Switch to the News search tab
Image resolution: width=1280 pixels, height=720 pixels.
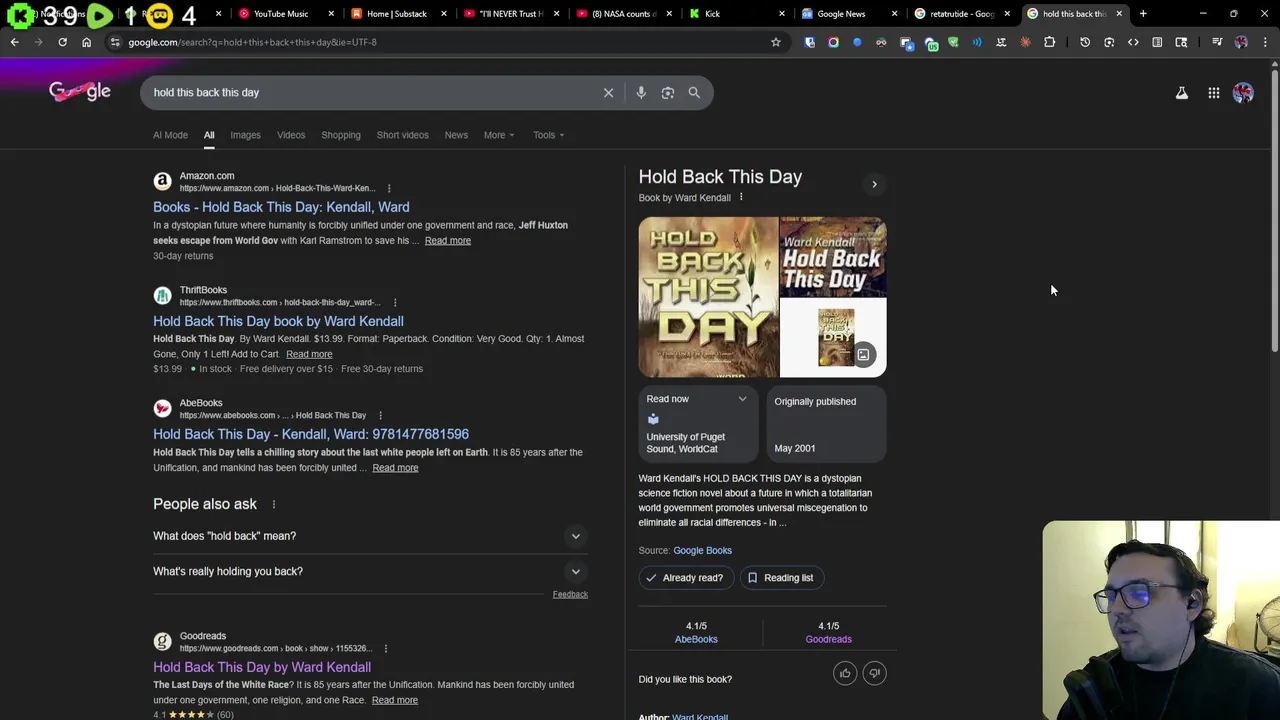point(456,135)
